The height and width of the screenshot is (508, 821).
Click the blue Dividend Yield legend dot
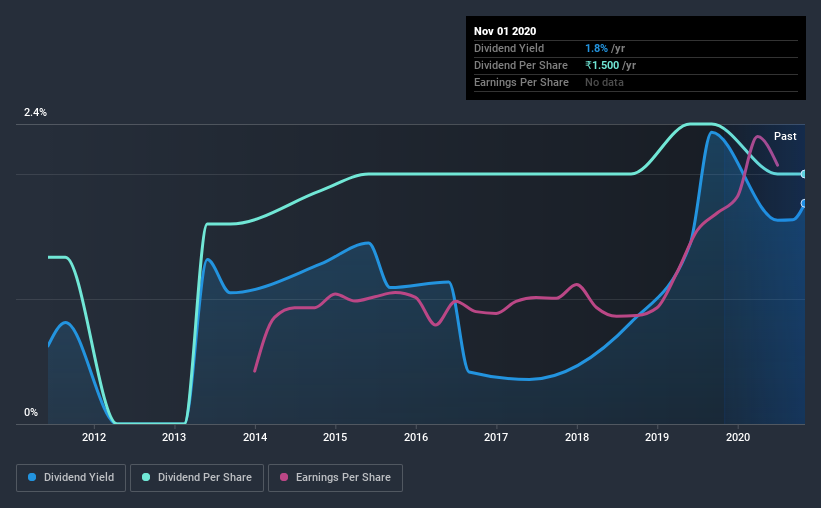pyautogui.click(x=32, y=477)
